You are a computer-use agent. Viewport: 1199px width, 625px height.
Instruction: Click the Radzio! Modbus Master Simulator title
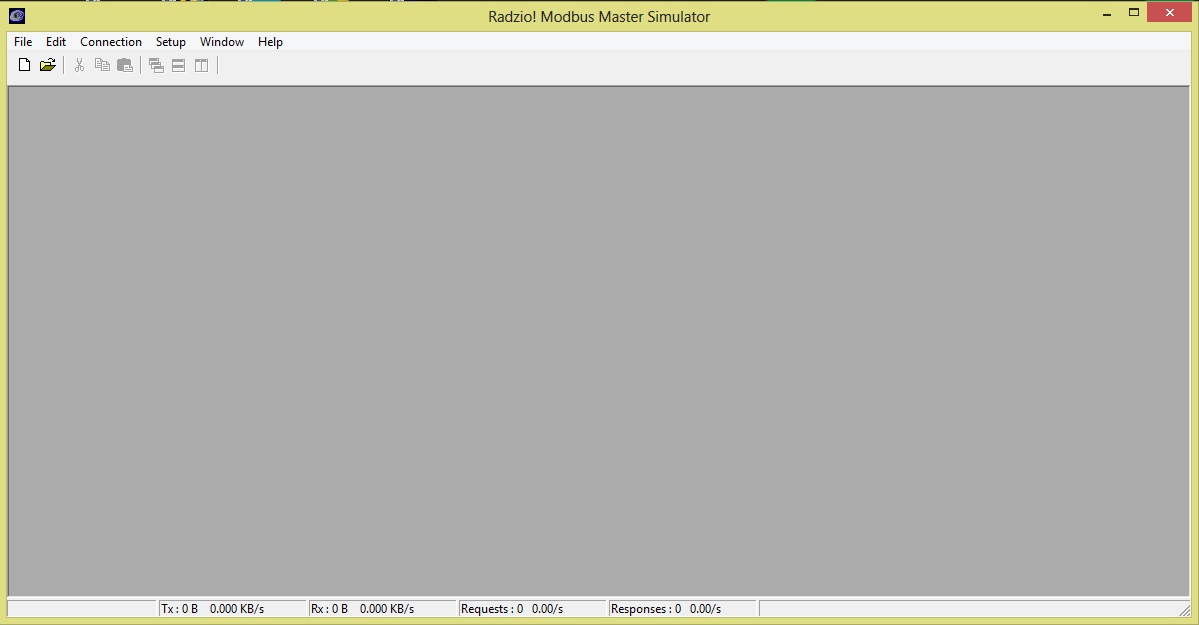click(599, 17)
